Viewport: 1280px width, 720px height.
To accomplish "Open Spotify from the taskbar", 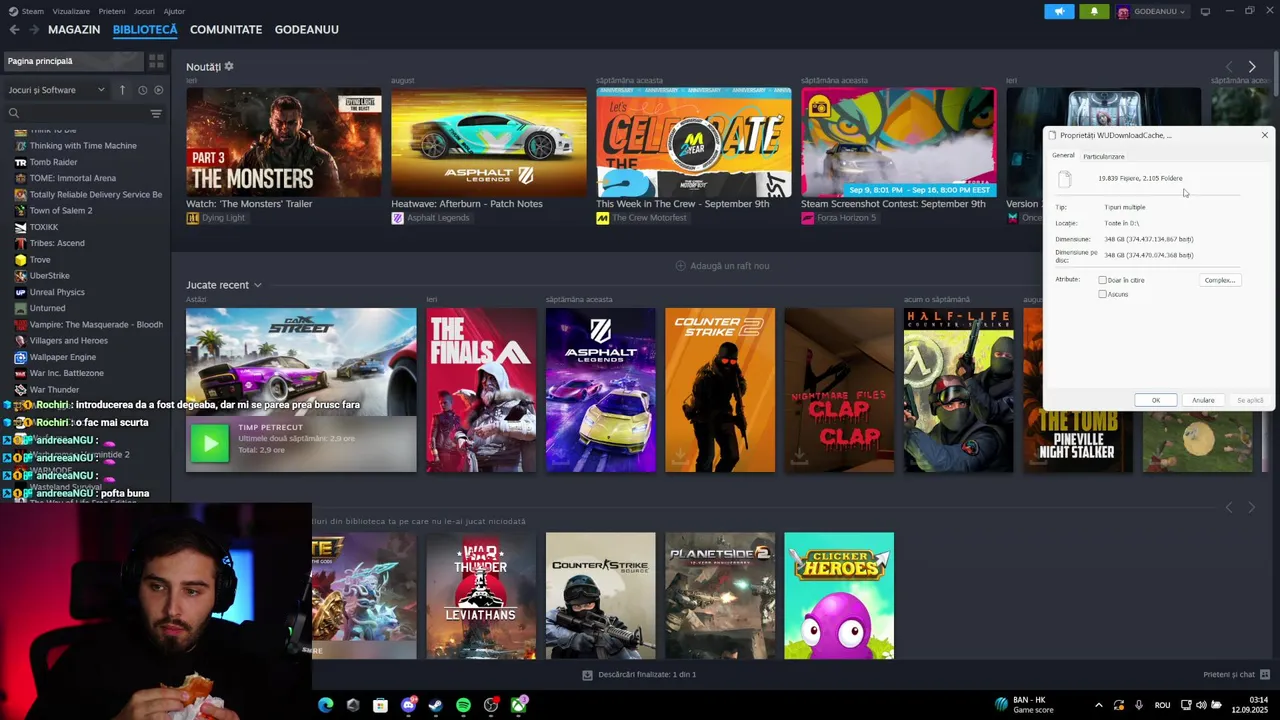I will click(x=463, y=705).
